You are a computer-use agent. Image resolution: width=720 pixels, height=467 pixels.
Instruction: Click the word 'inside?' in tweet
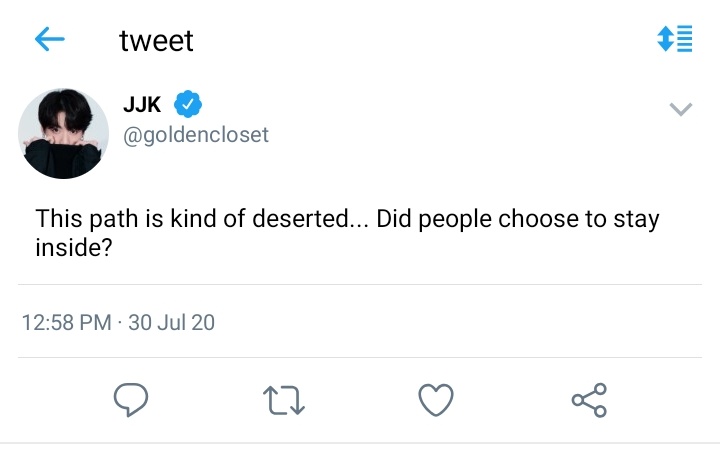(74, 248)
